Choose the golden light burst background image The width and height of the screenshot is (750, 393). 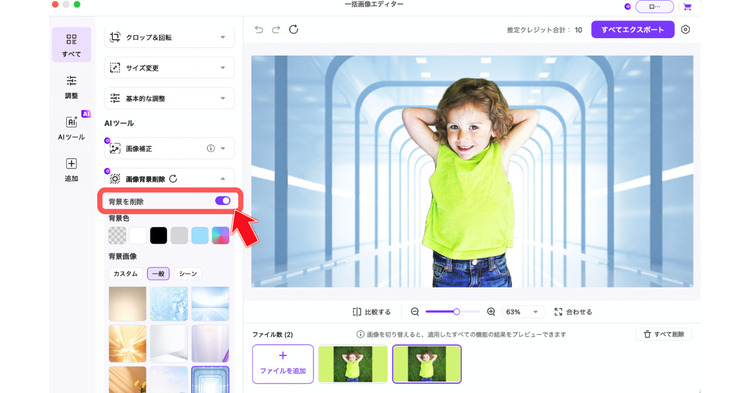[128, 343]
